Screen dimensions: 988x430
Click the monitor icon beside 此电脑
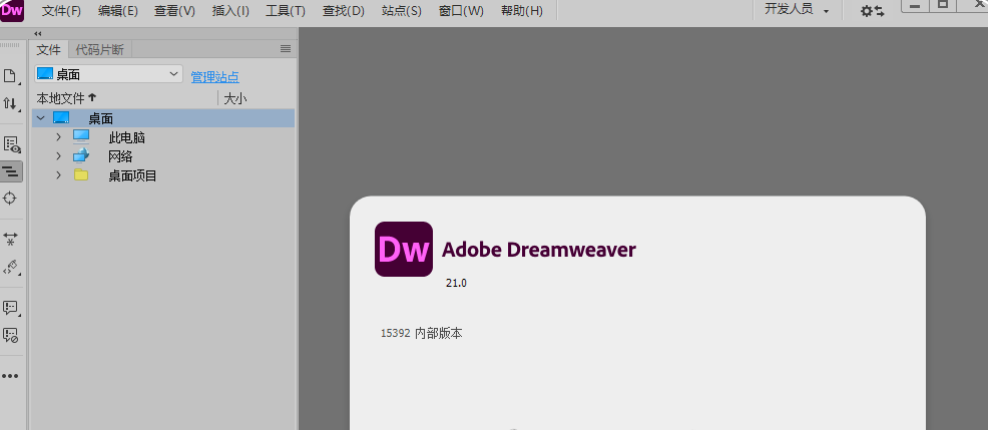(x=81, y=137)
